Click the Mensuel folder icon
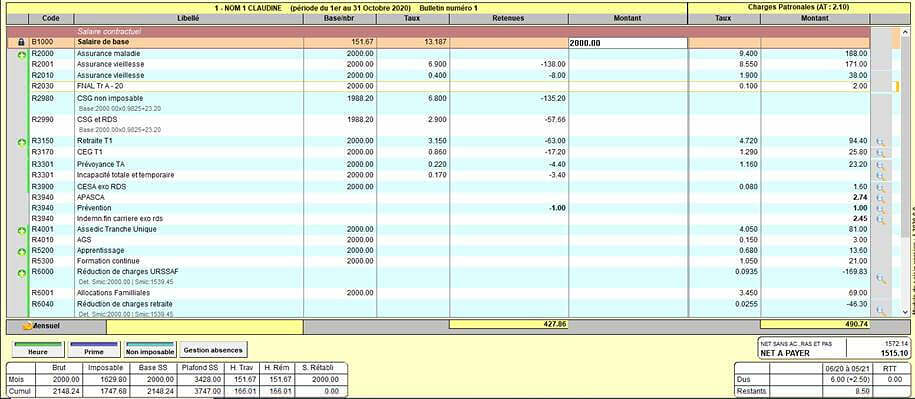This screenshot has height=399, width=915. click(x=26, y=327)
